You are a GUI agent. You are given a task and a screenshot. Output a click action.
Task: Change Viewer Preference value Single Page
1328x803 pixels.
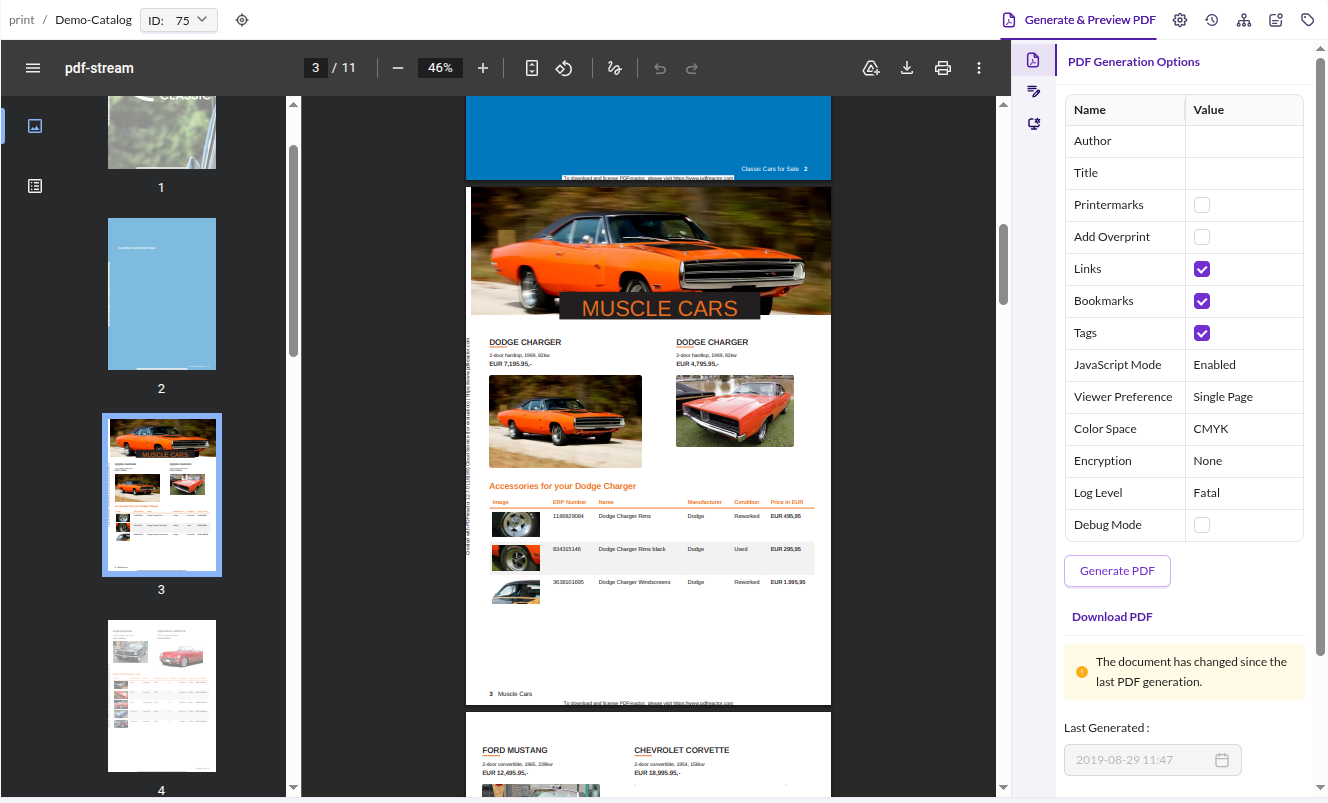(x=1244, y=397)
